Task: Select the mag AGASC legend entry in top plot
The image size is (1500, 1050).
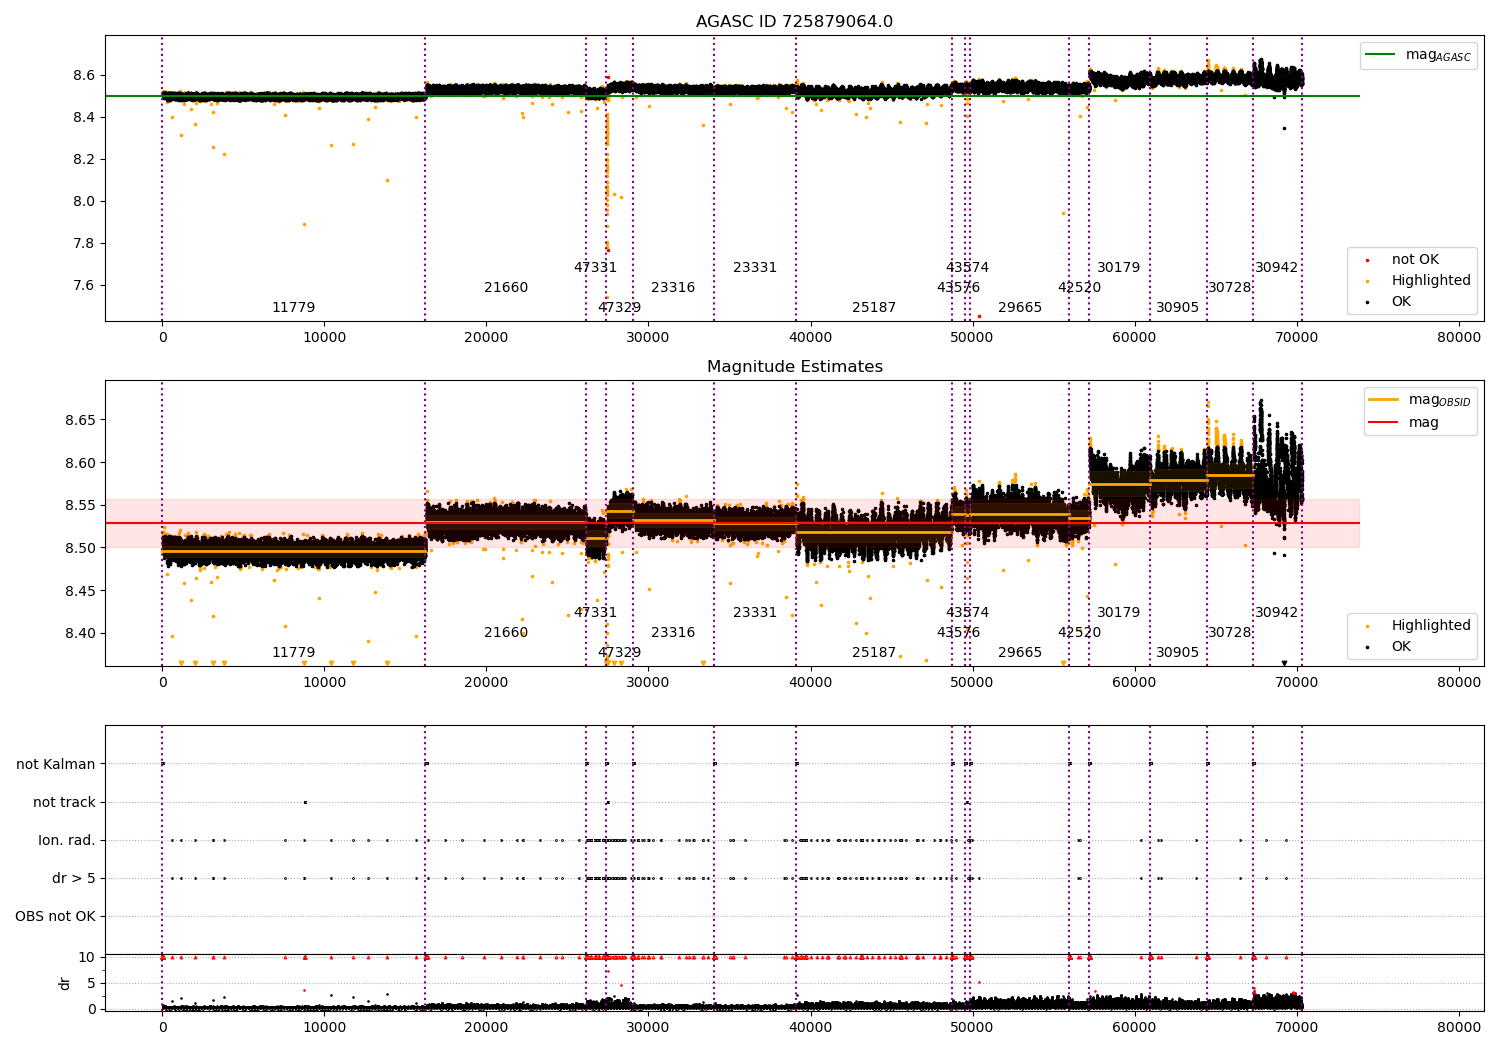Action: pos(1418,56)
